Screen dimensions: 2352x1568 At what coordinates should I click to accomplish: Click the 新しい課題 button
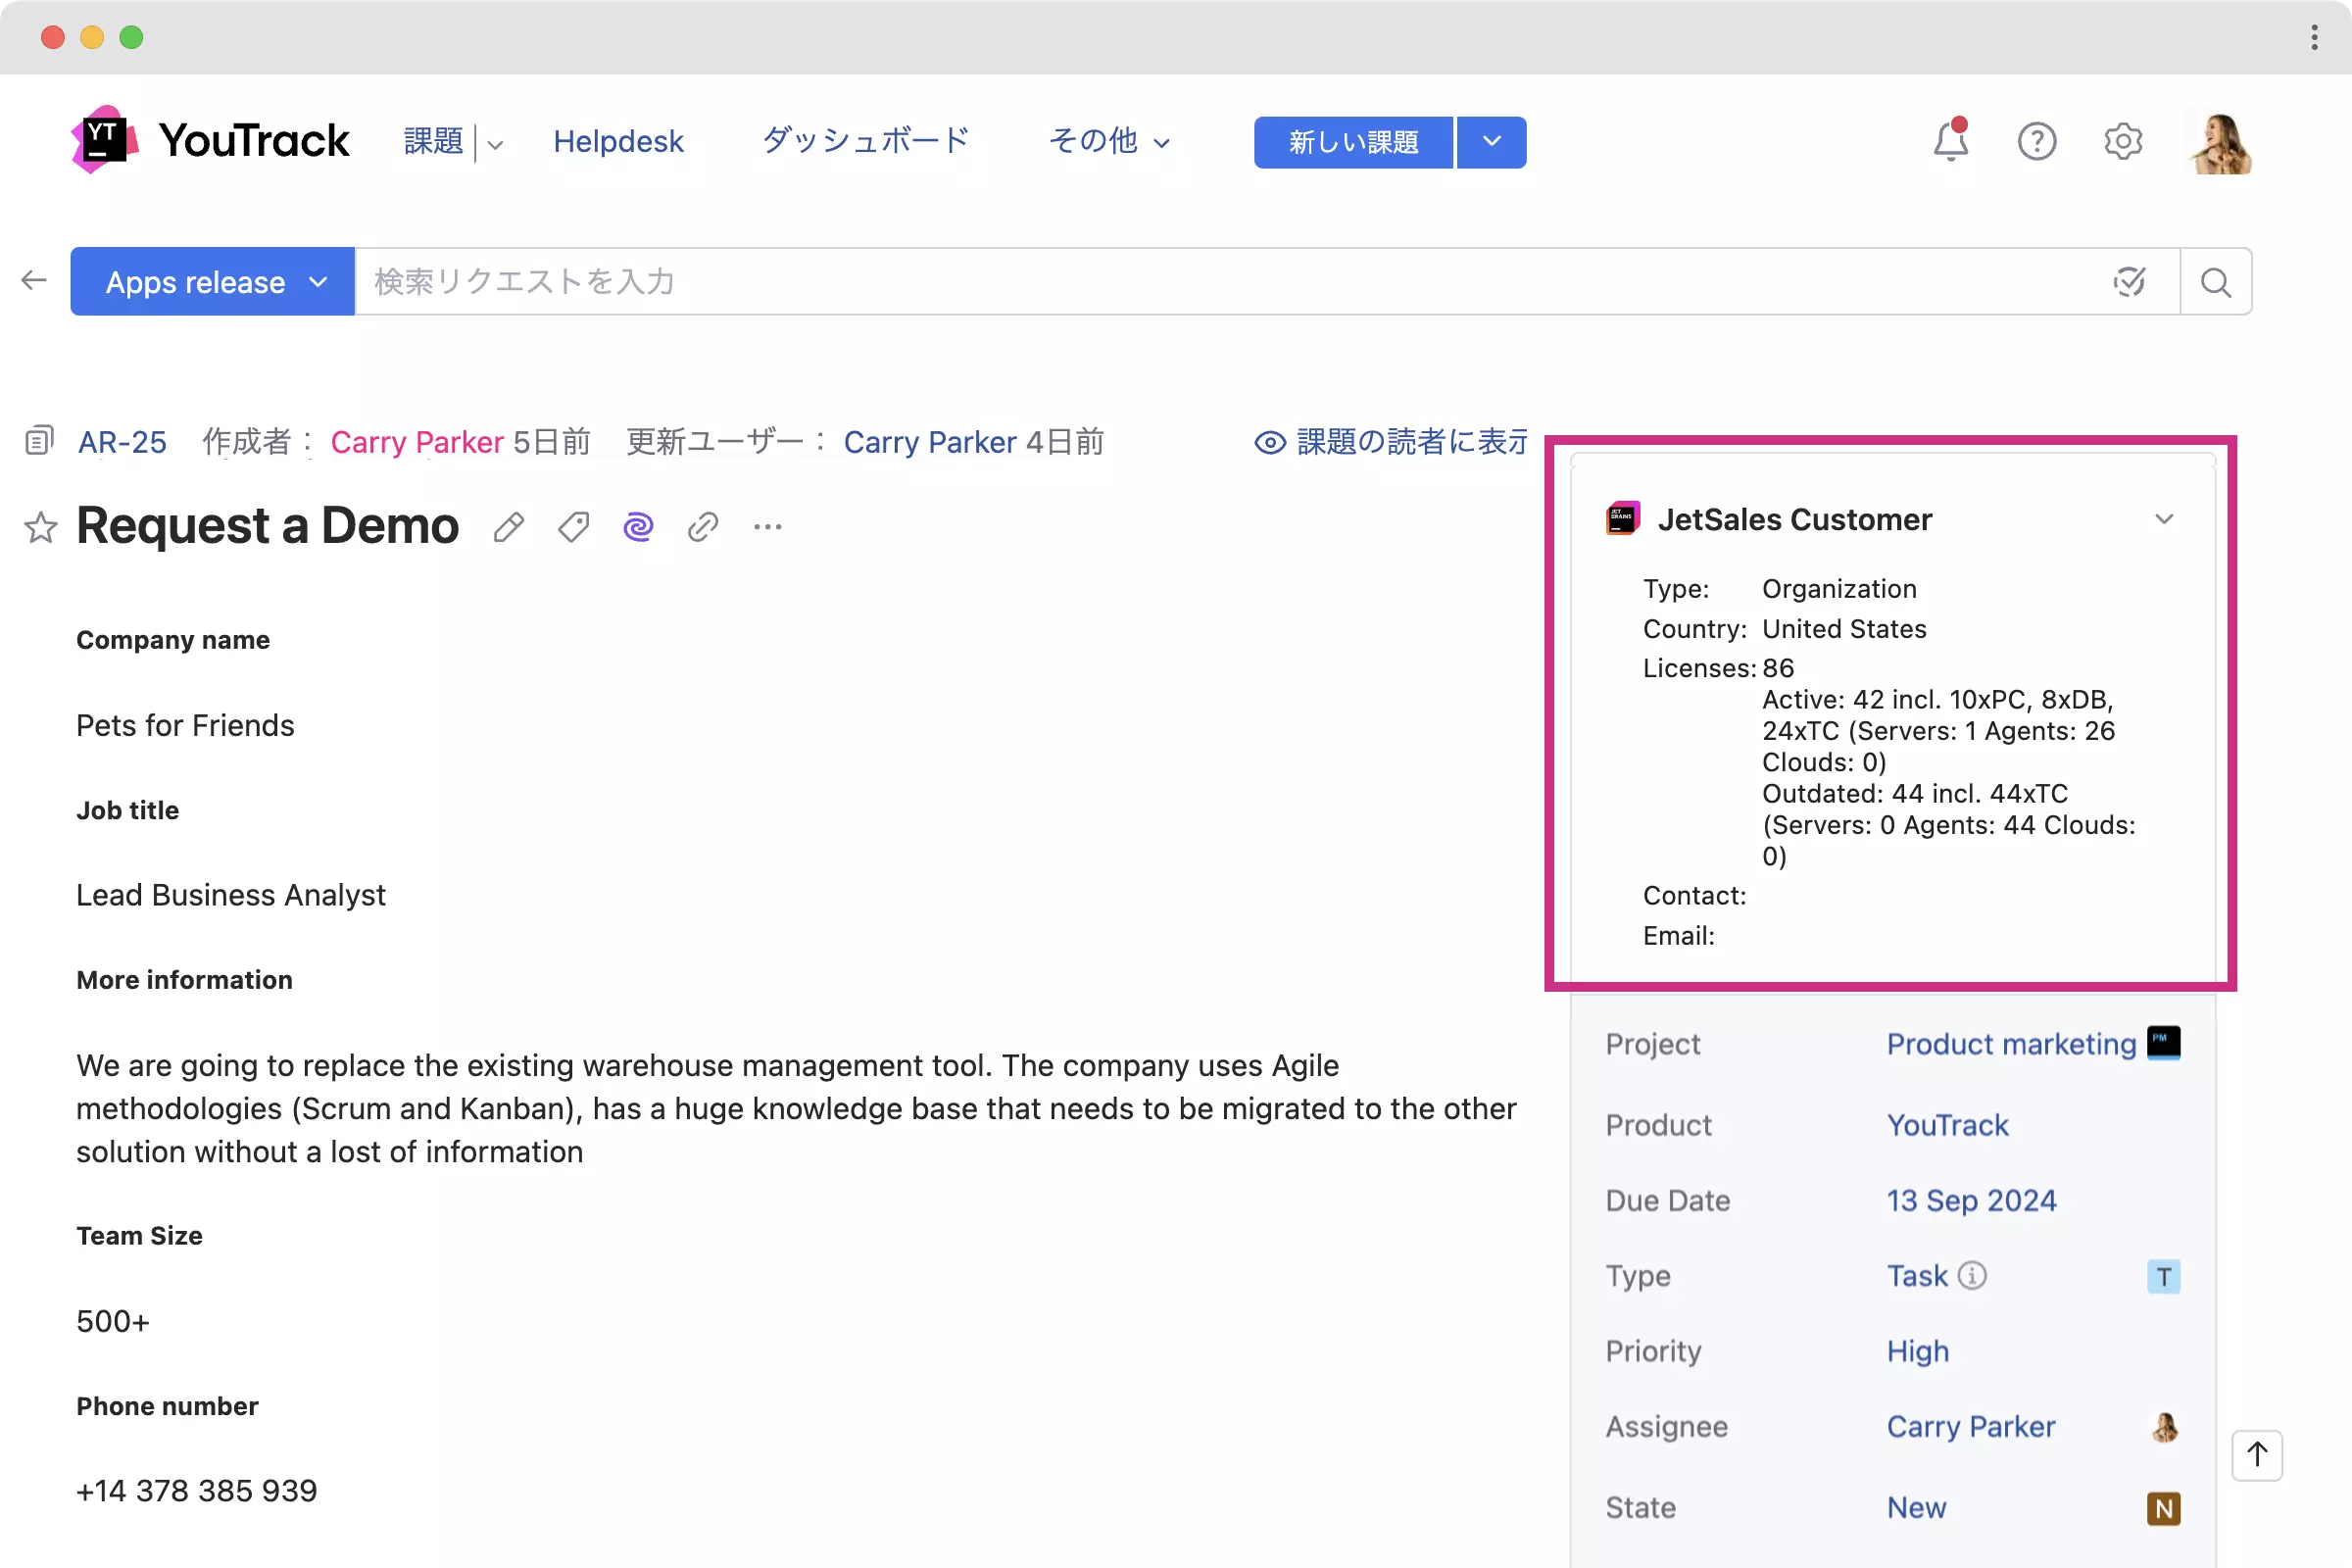pyautogui.click(x=1353, y=142)
